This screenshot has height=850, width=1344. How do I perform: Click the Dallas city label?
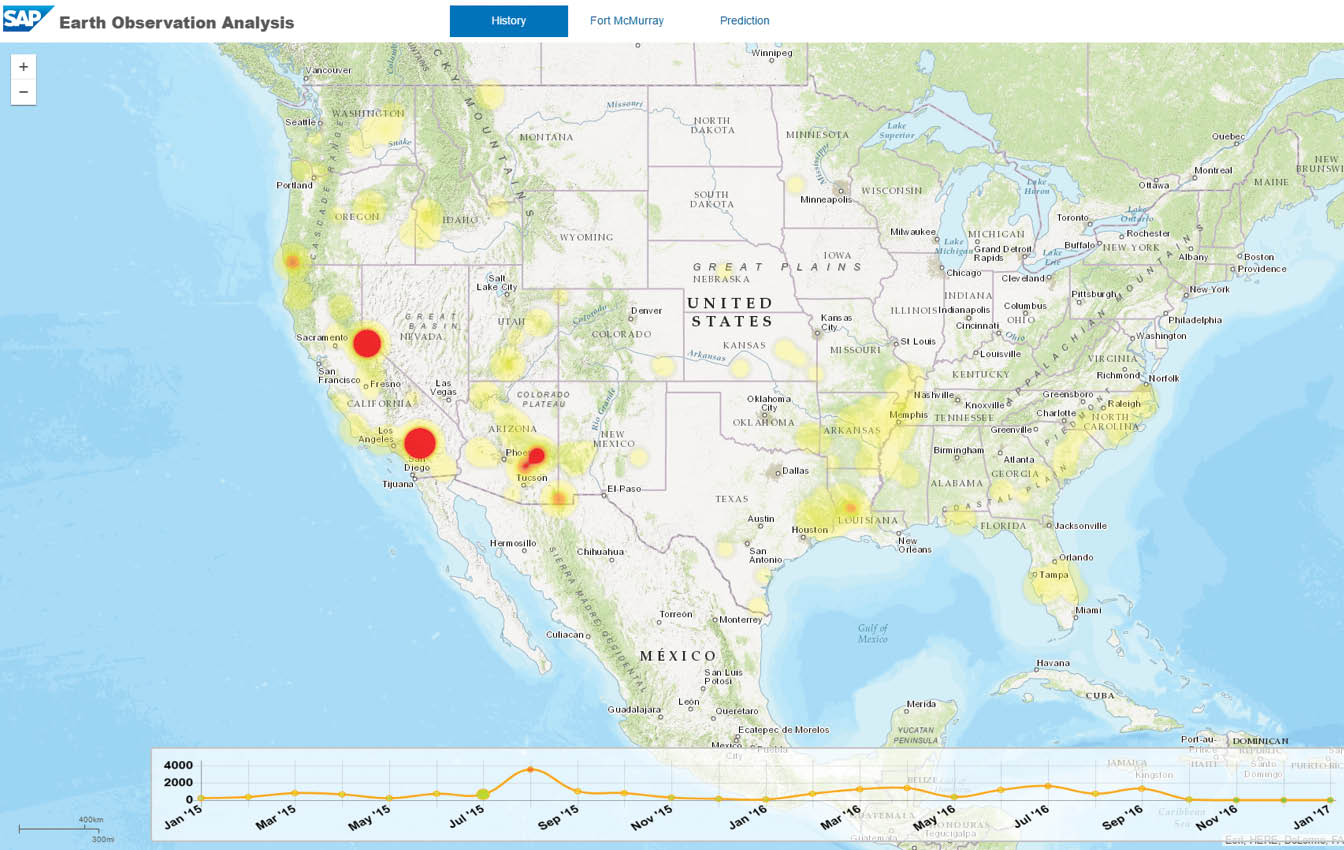point(797,470)
